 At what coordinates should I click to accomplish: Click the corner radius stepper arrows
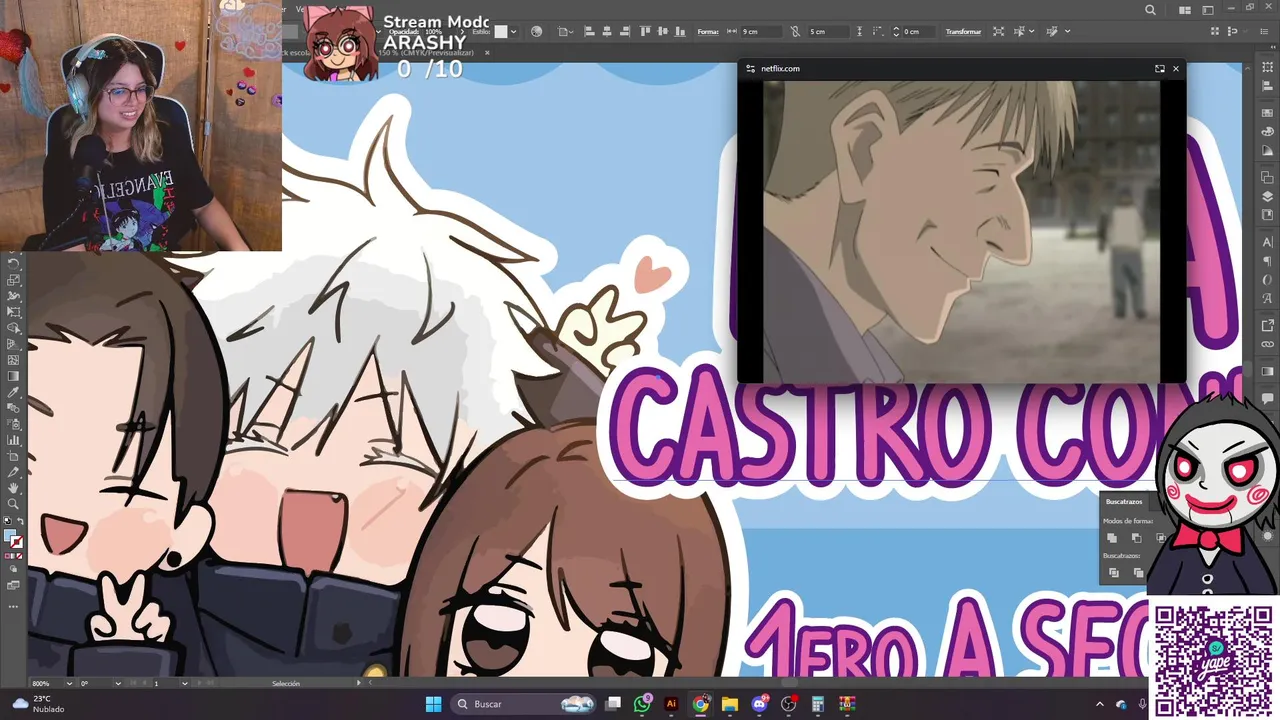tap(896, 31)
